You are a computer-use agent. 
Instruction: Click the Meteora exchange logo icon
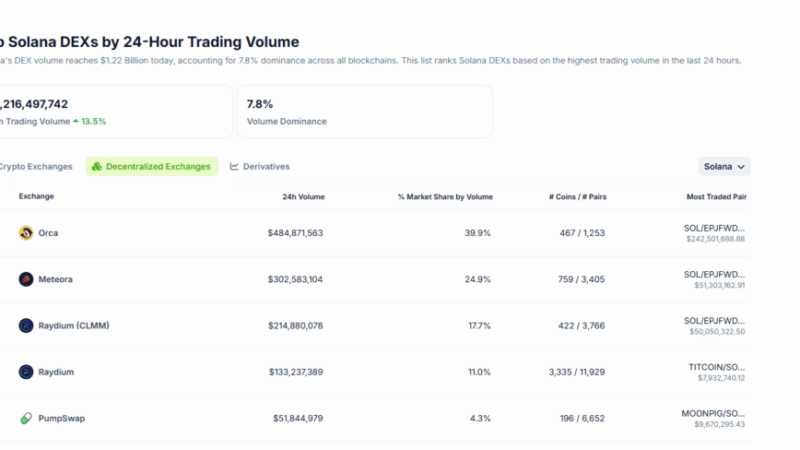pos(26,279)
